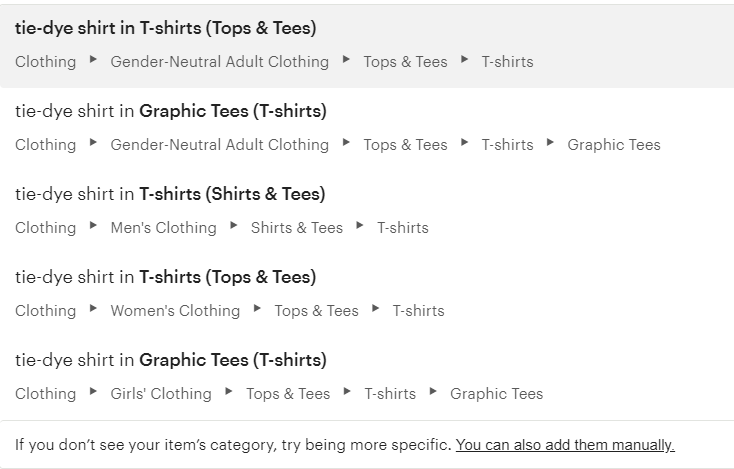Click Graphic Tees at end of second breadcrumb
734x469 pixels.
point(614,145)
